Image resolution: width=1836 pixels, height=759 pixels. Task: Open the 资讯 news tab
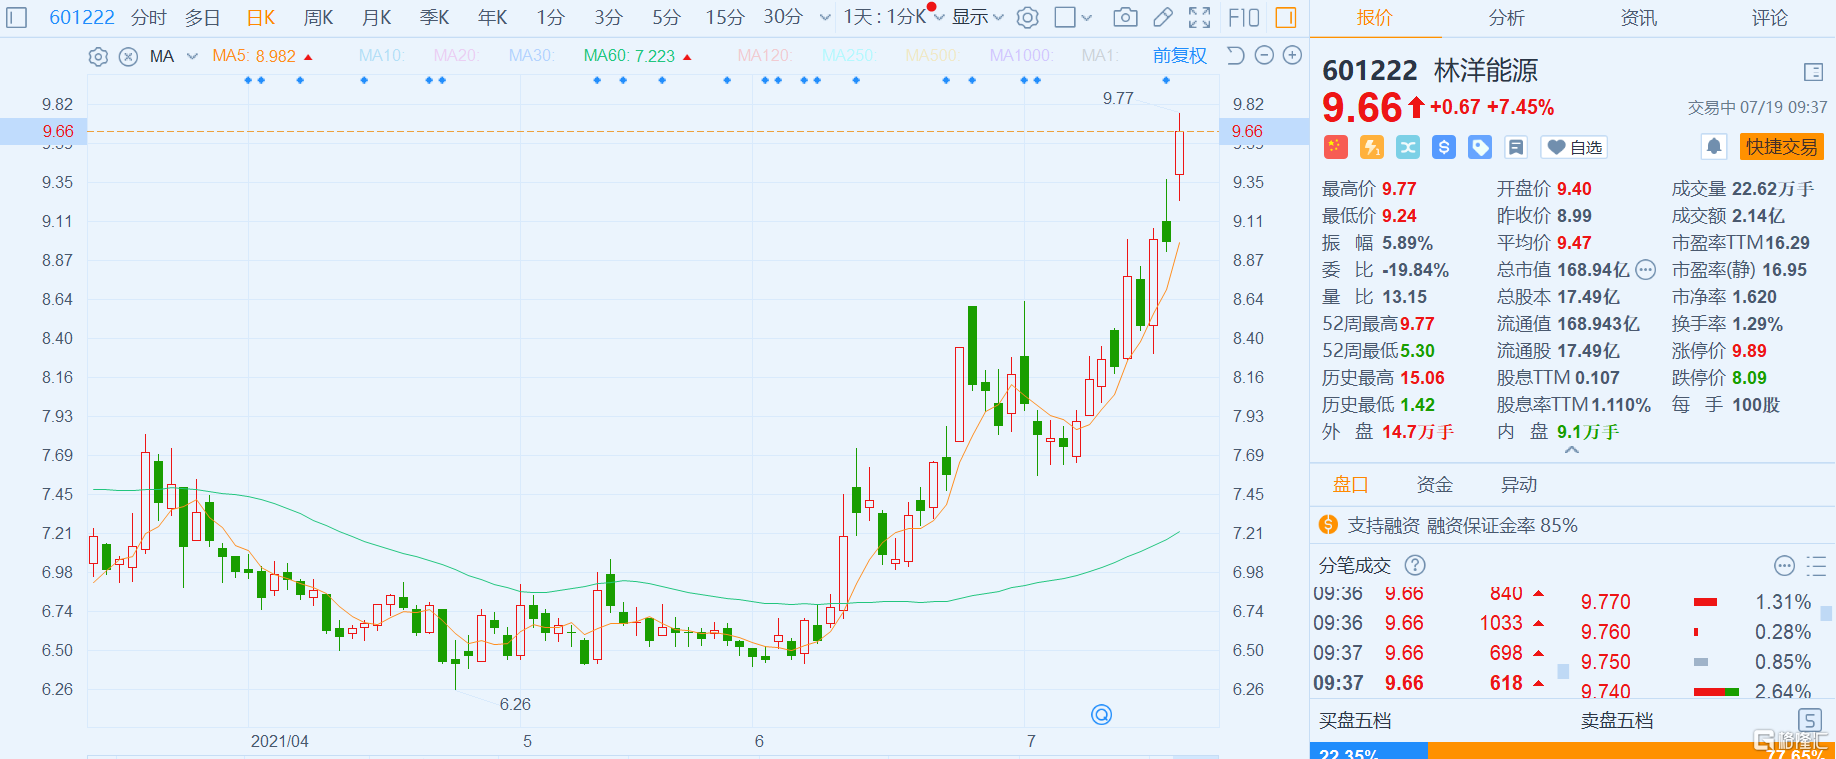[1638, 17]
